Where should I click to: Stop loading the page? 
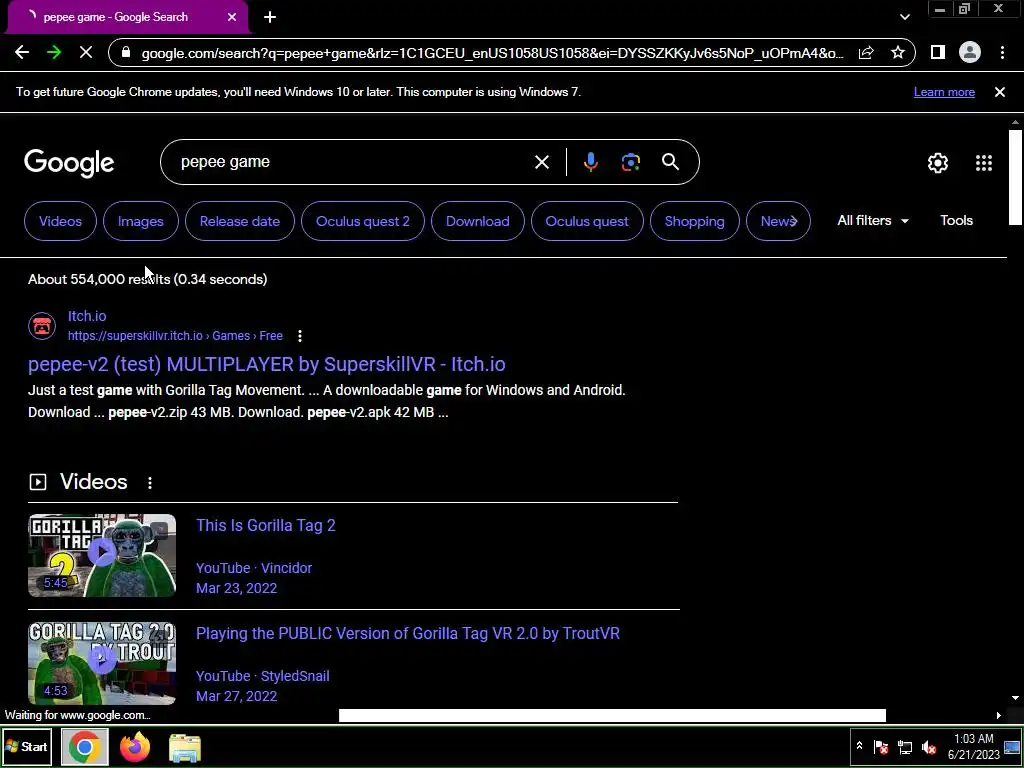point(86,53)
